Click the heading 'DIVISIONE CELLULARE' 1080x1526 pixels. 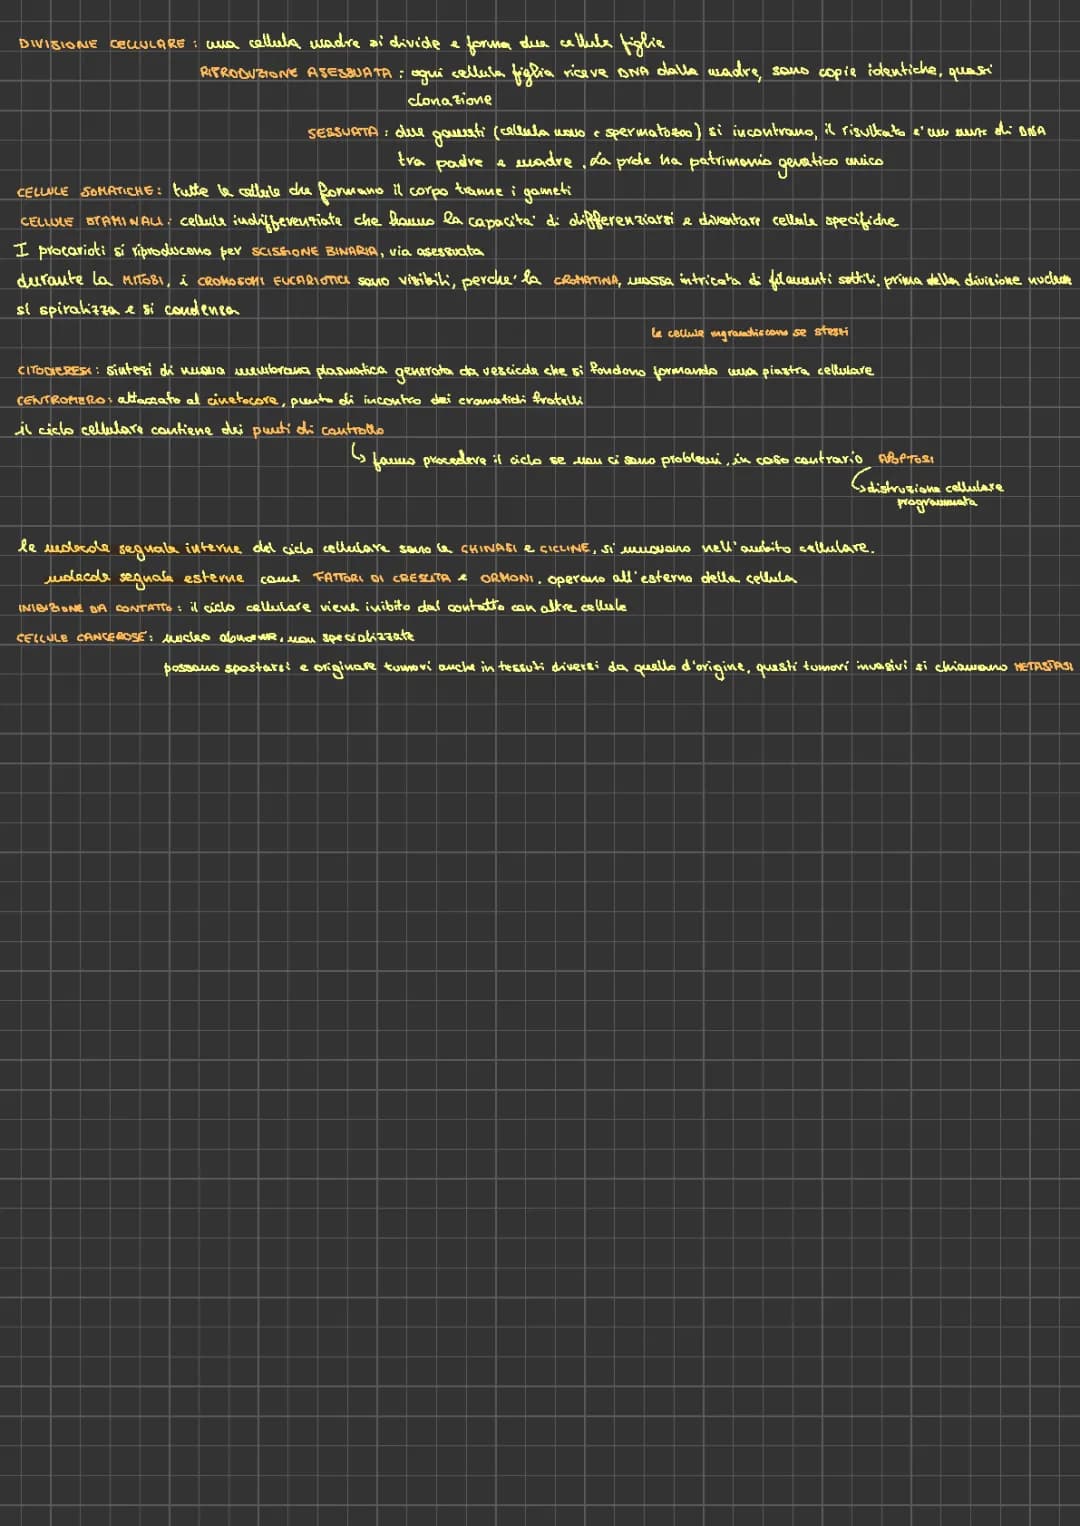(x=102, y=45)
